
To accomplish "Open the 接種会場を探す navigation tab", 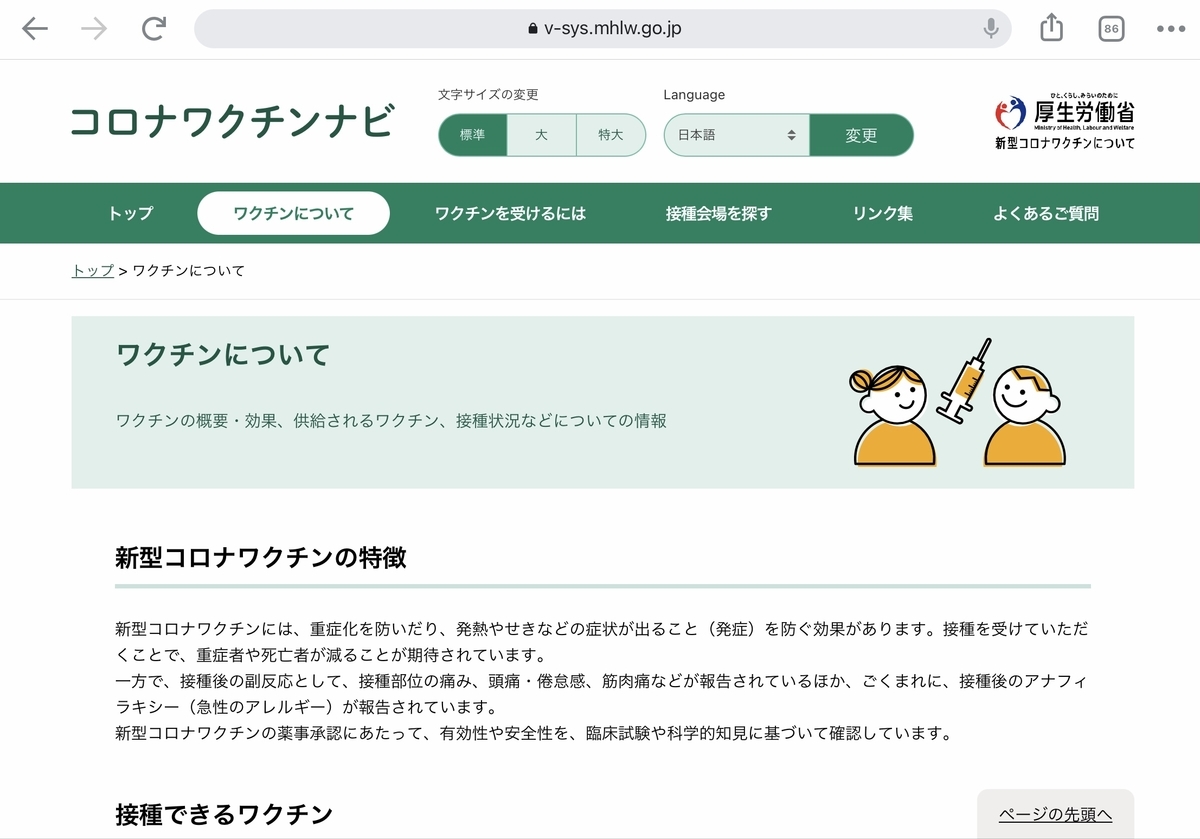I will click(x=718, y=213).
